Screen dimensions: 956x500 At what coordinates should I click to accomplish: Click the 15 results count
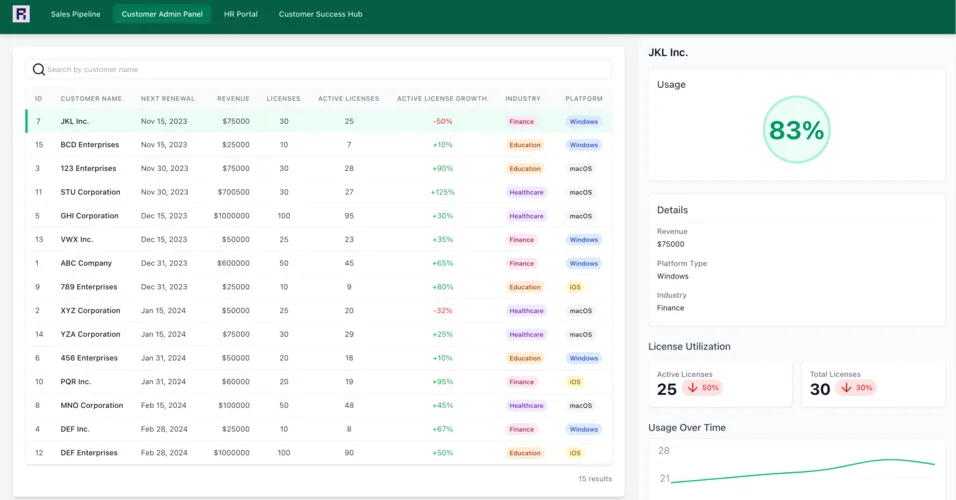tap(595, 479)
